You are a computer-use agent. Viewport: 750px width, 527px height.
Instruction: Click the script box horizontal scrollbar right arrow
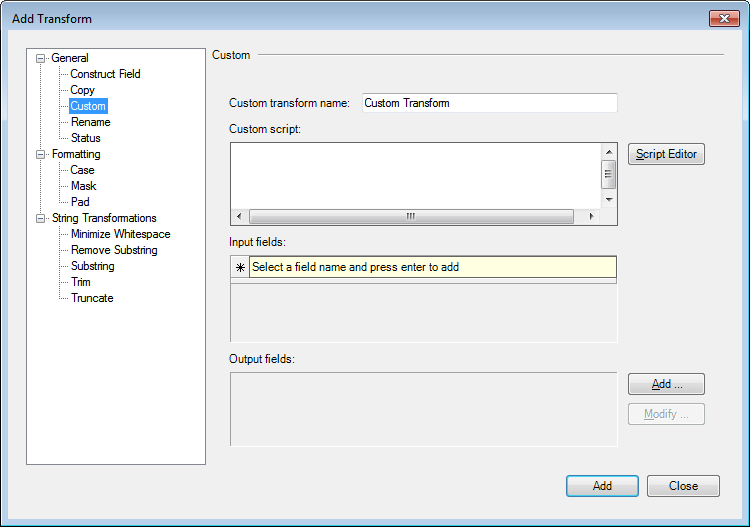(x=591, y=216)
